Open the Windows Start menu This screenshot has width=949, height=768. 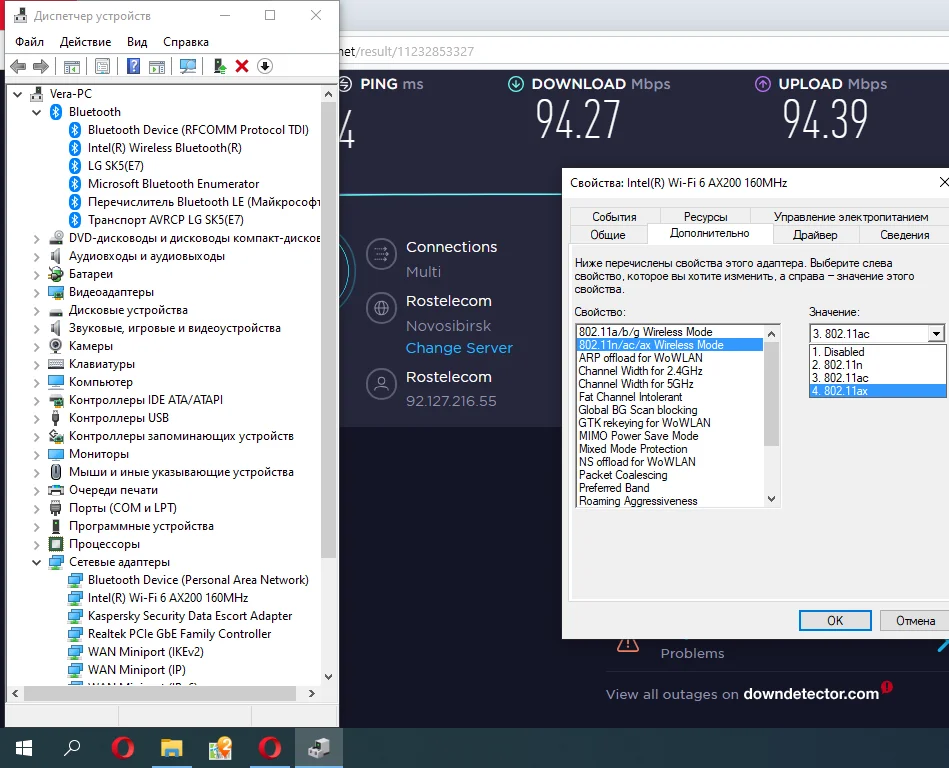[24, 749]
